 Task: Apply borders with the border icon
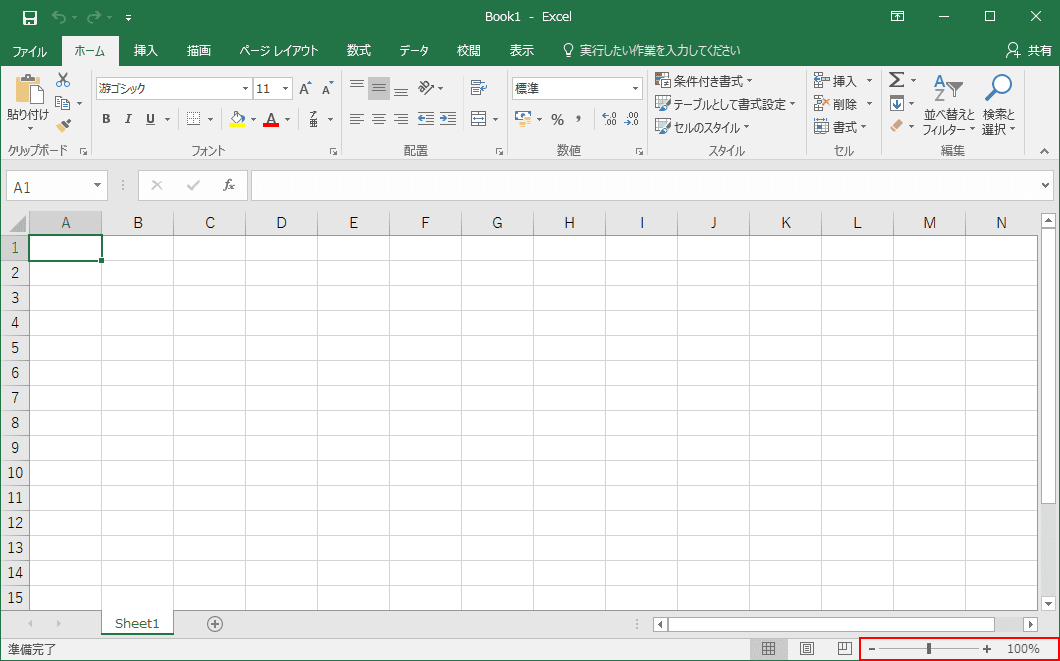(x=193, y=119)
